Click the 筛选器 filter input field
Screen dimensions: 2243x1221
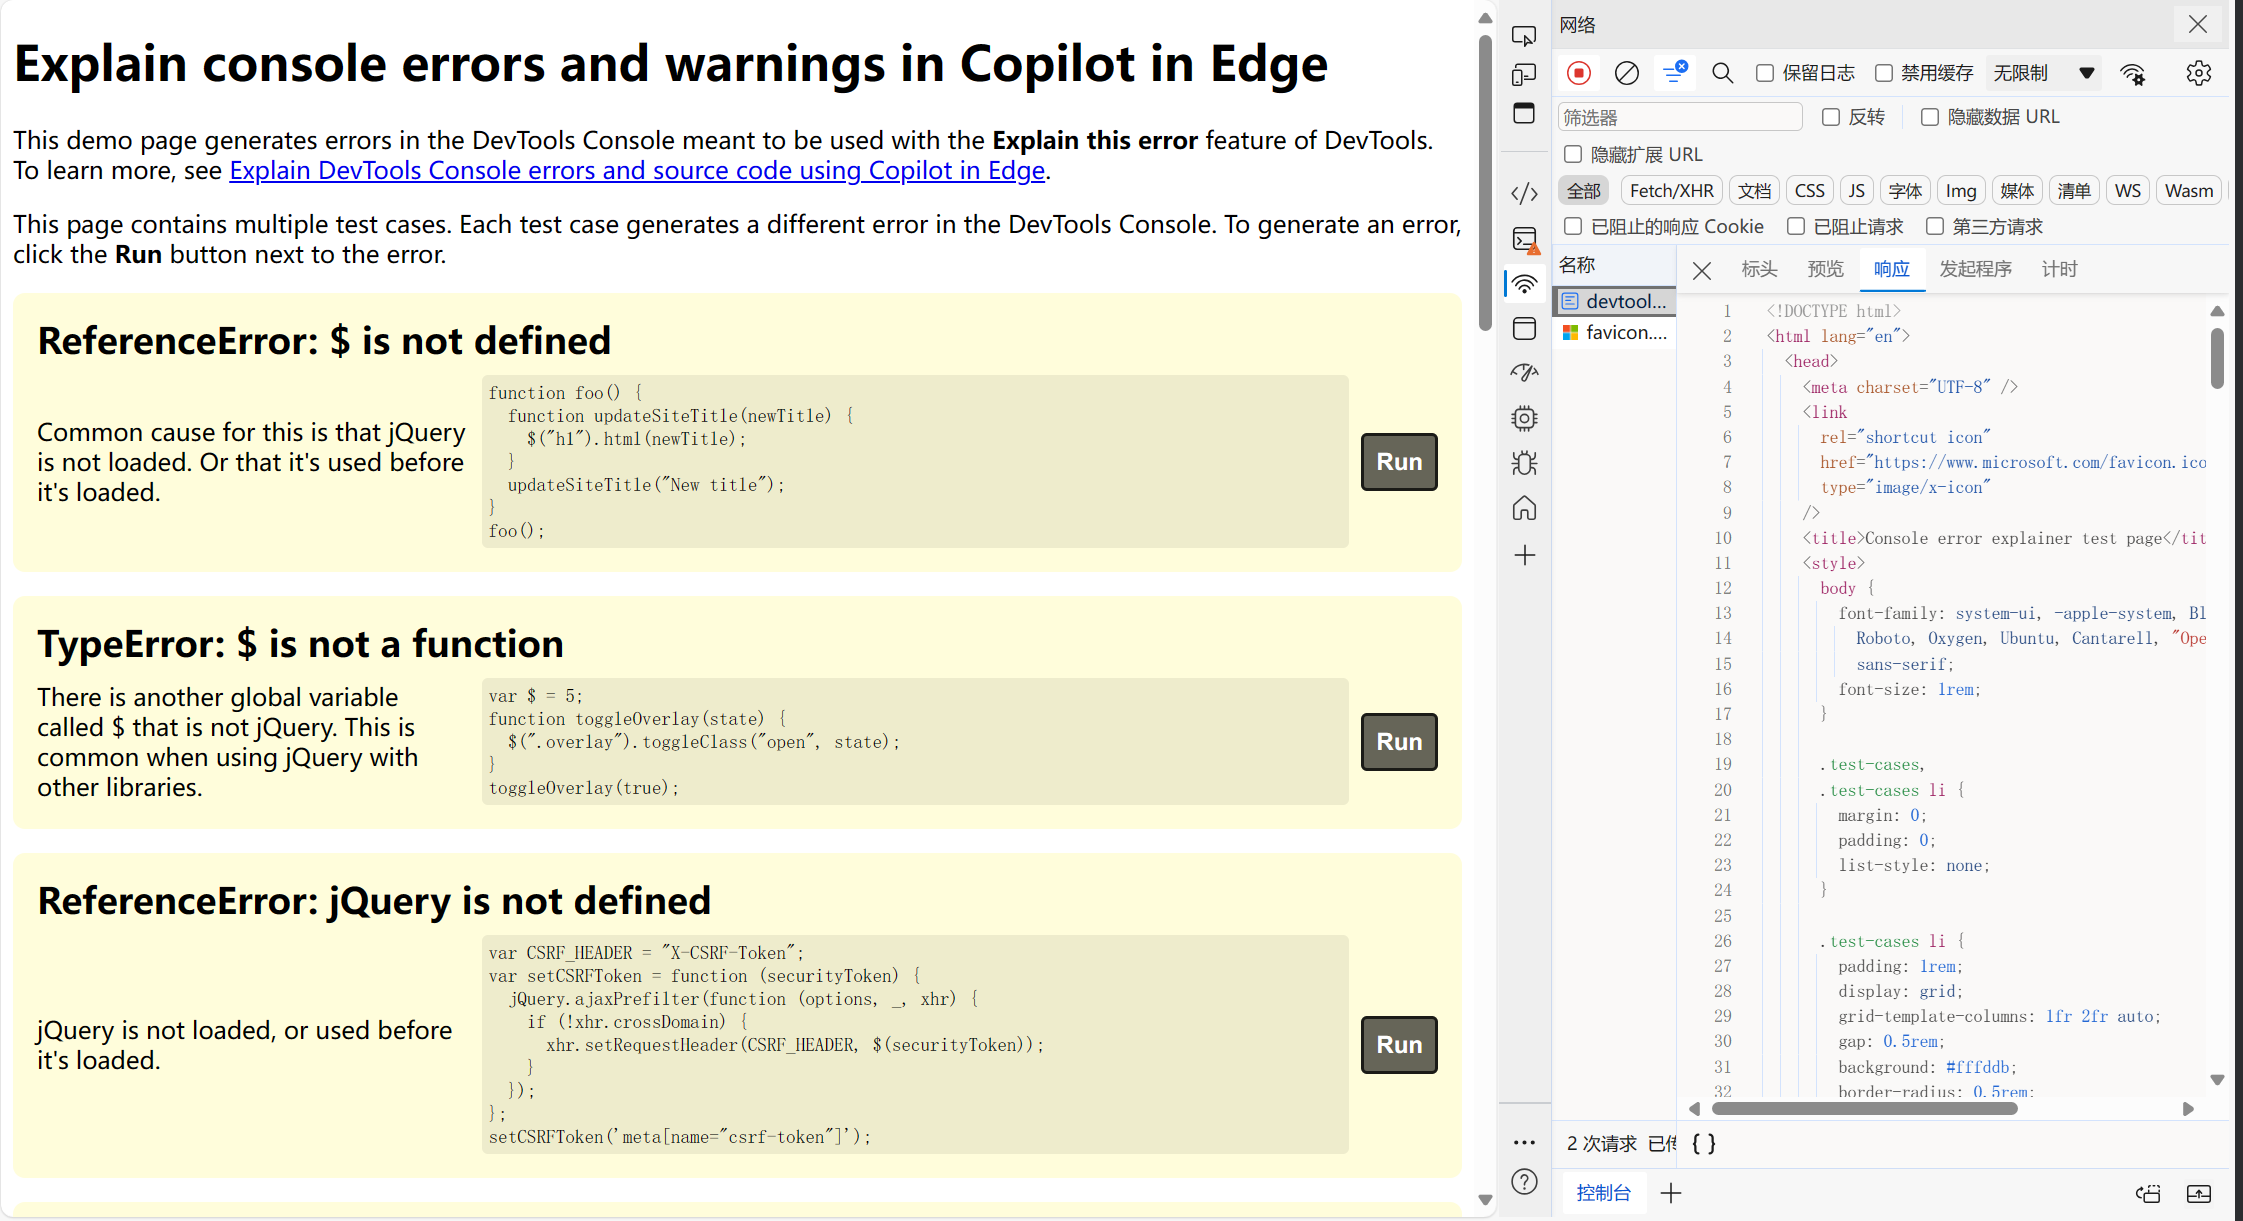(x=1680, y=117)
